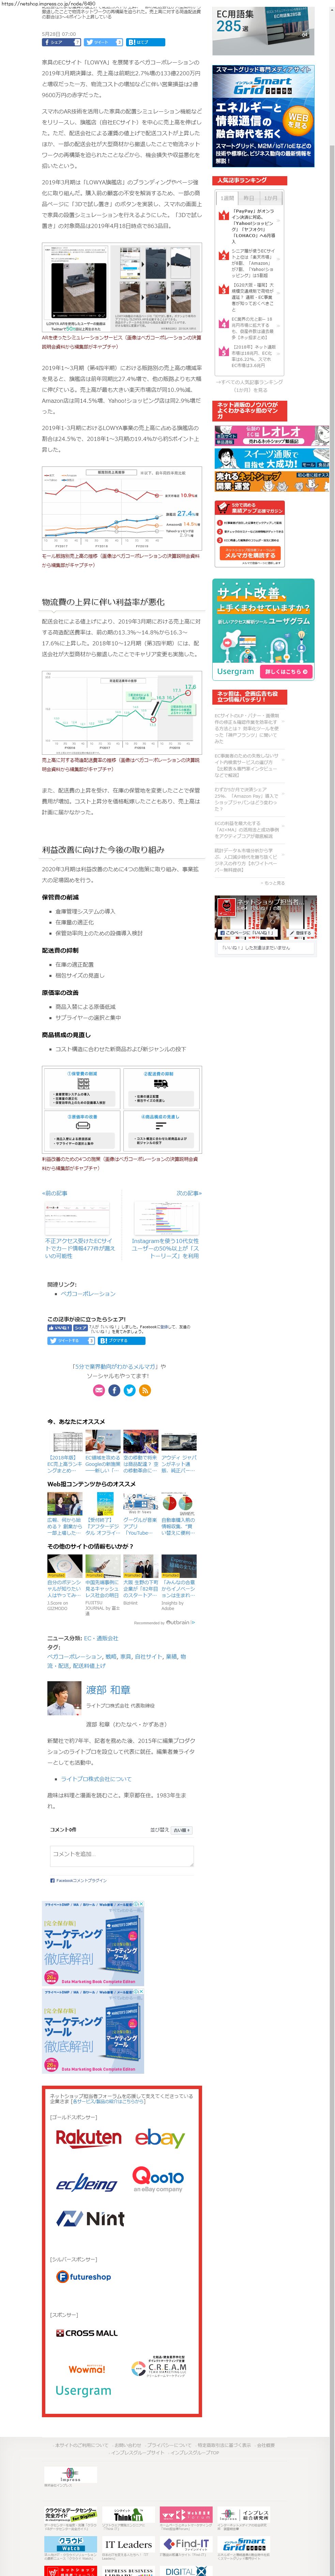This screenshot has height=2576, width=335.
Task: Click the mail magazine round icon
Action: [99, 1390]
